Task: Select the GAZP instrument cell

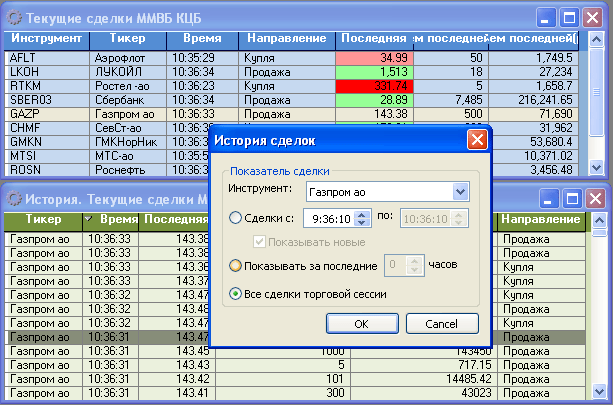Action: coord(47,115)
